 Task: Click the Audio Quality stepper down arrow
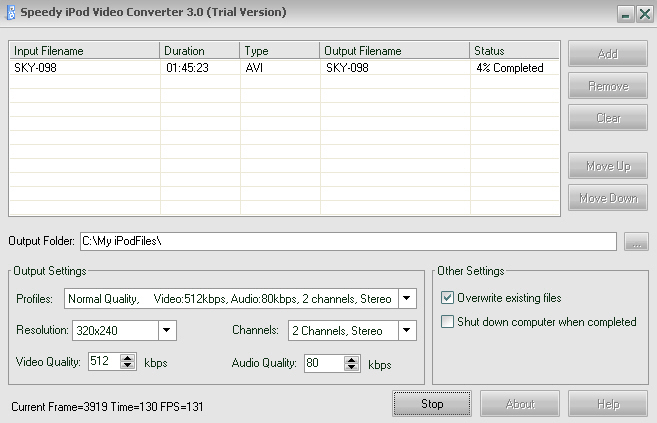pyautogui.click(x=352, y=367)
